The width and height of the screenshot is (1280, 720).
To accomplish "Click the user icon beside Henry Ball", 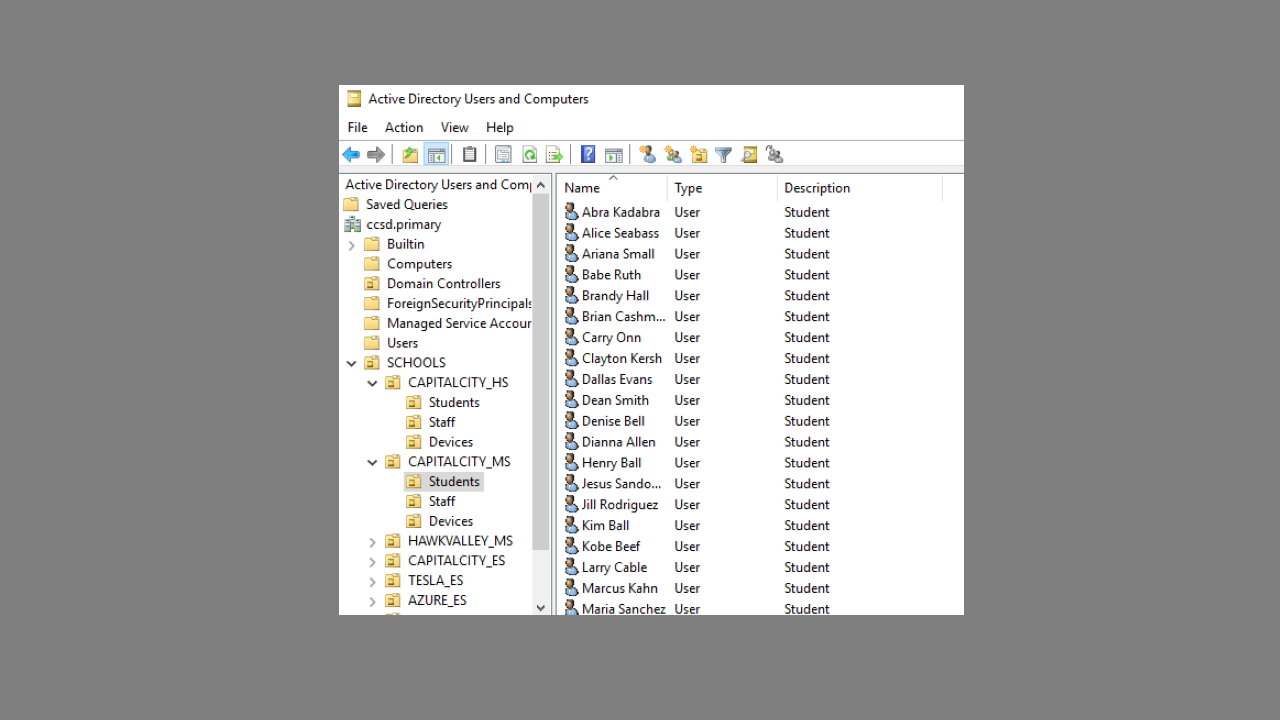I will point(571,463).
